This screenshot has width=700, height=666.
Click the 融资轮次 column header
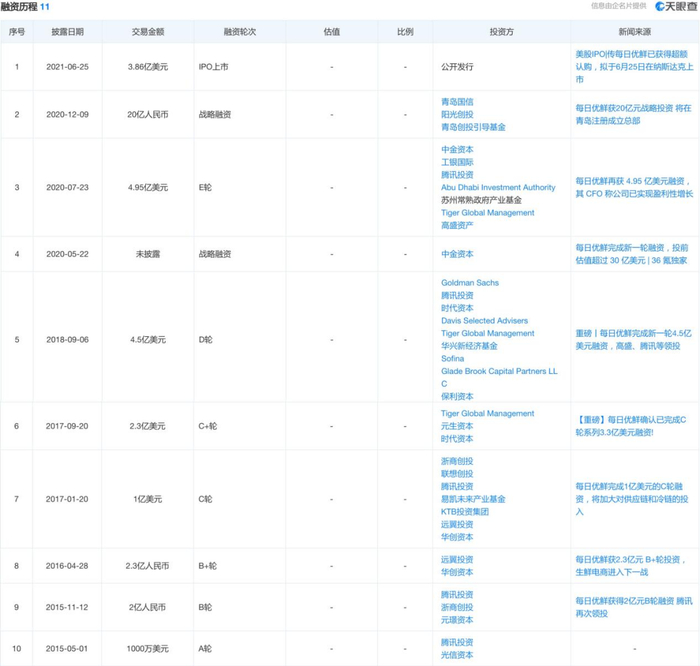pos(240,32)
